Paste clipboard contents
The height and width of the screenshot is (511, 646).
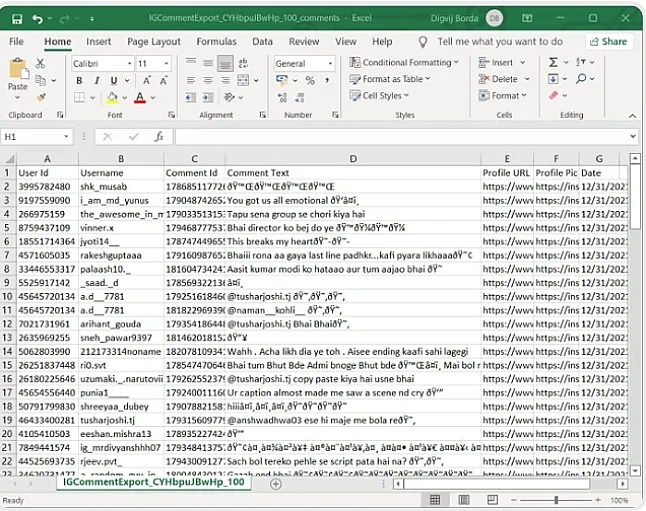pyautogui.click(x=18, y=76)
